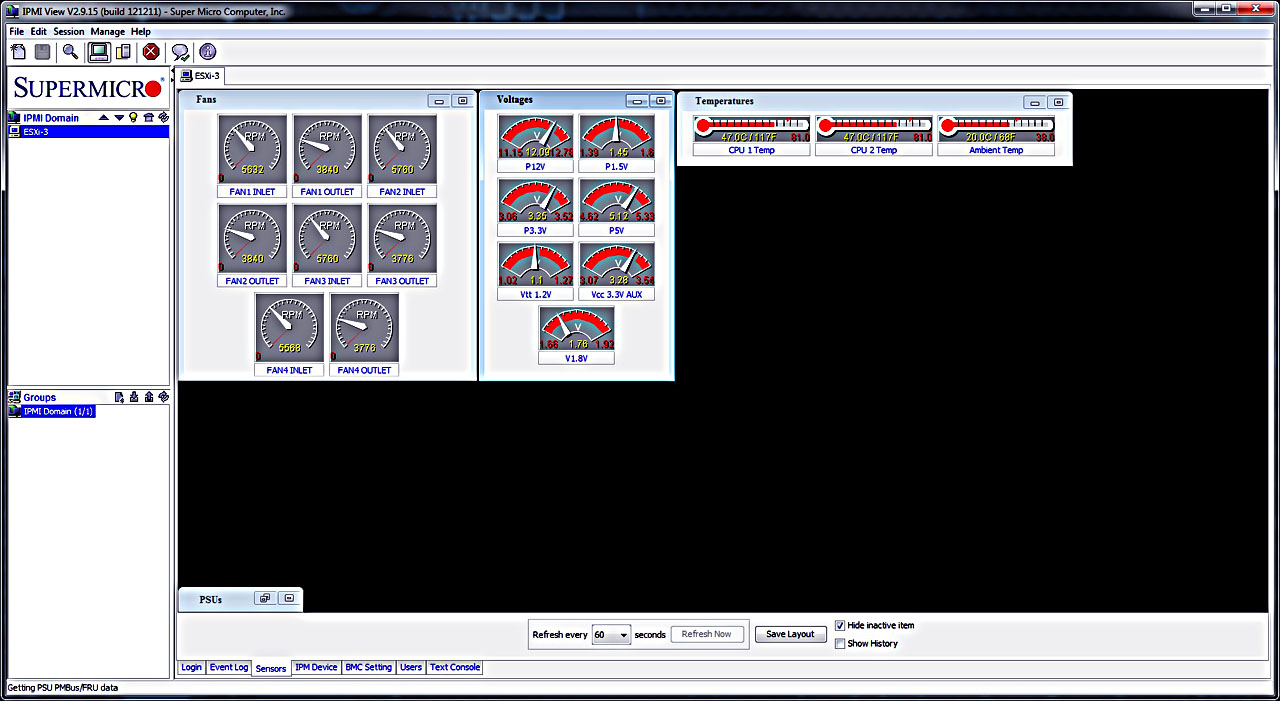
Task: Maximize the Temperatures panel
Action: pos(1057,102)
